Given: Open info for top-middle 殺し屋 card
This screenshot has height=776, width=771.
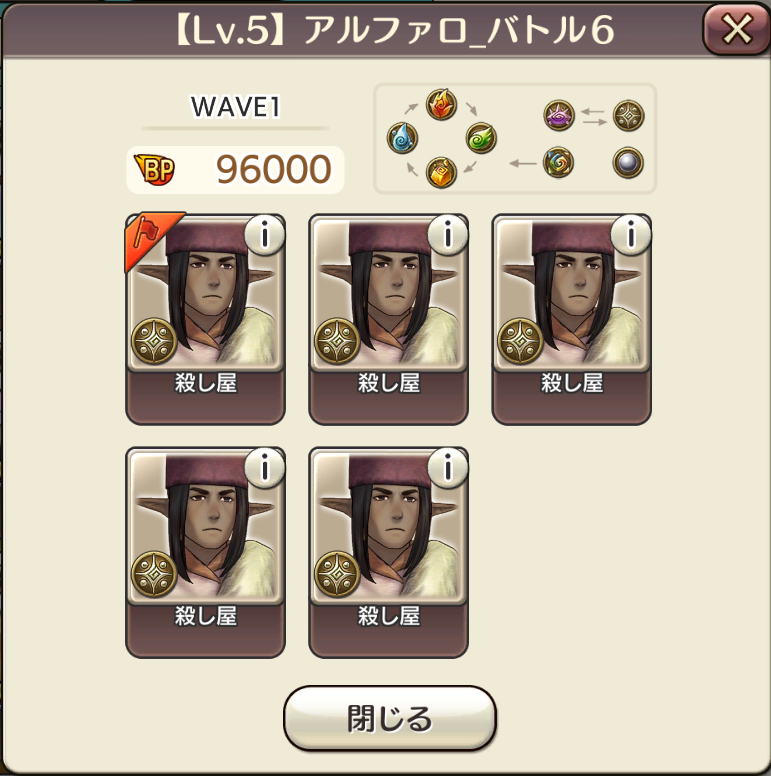Looking at the screenshot, I should click(x=448, y=236).
